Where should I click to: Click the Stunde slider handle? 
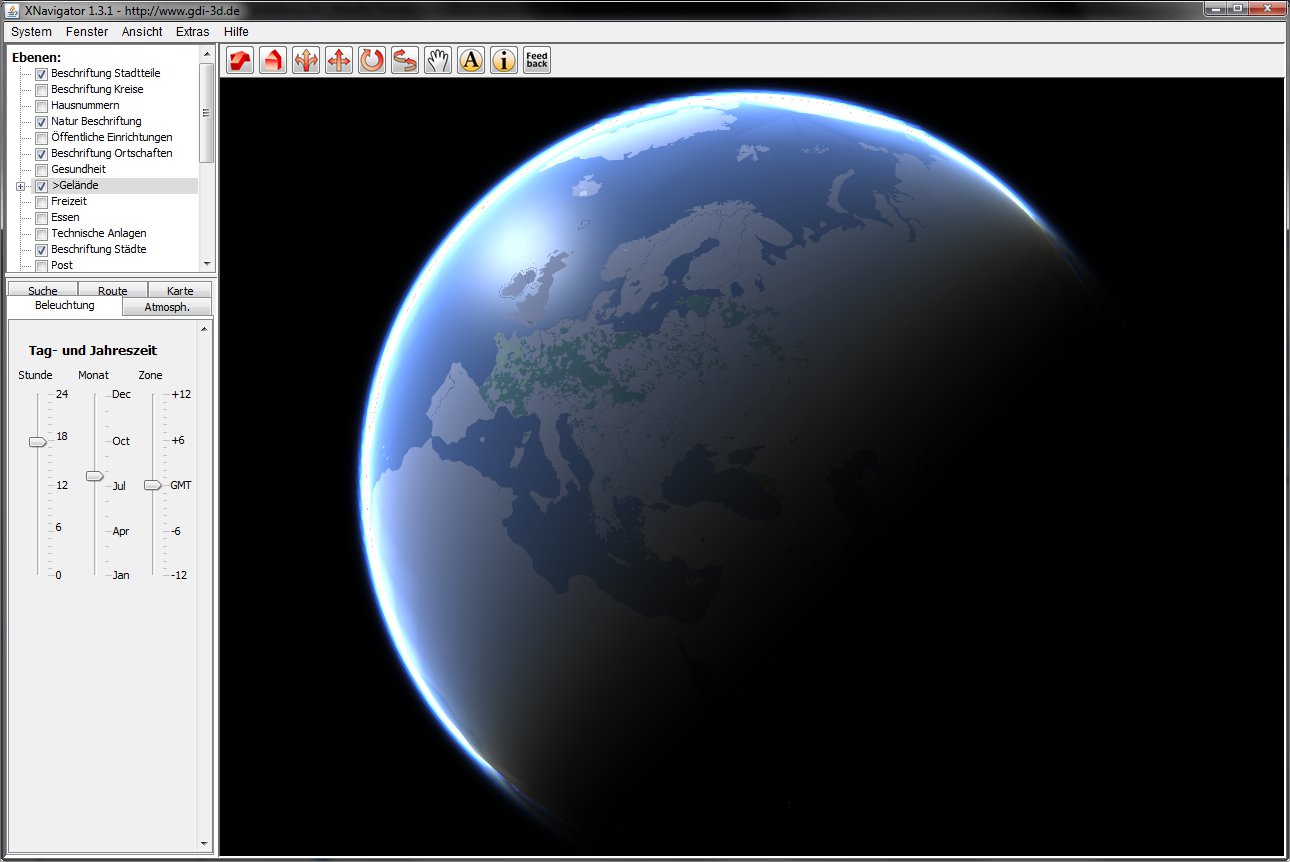pyautogui.click(x=37, y=442)
